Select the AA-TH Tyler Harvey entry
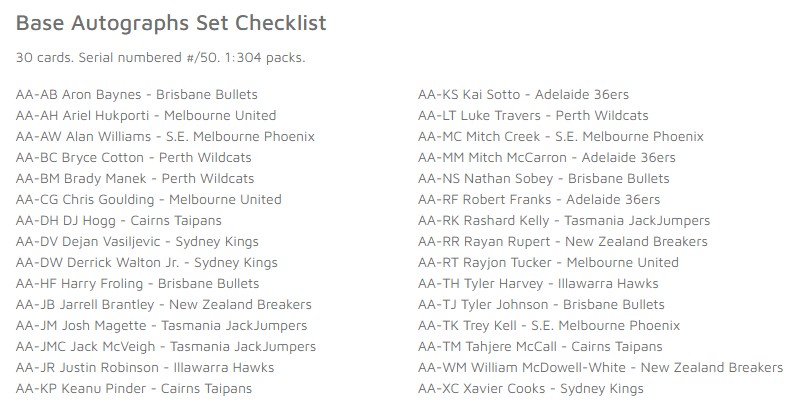 (x=539, y=283)
